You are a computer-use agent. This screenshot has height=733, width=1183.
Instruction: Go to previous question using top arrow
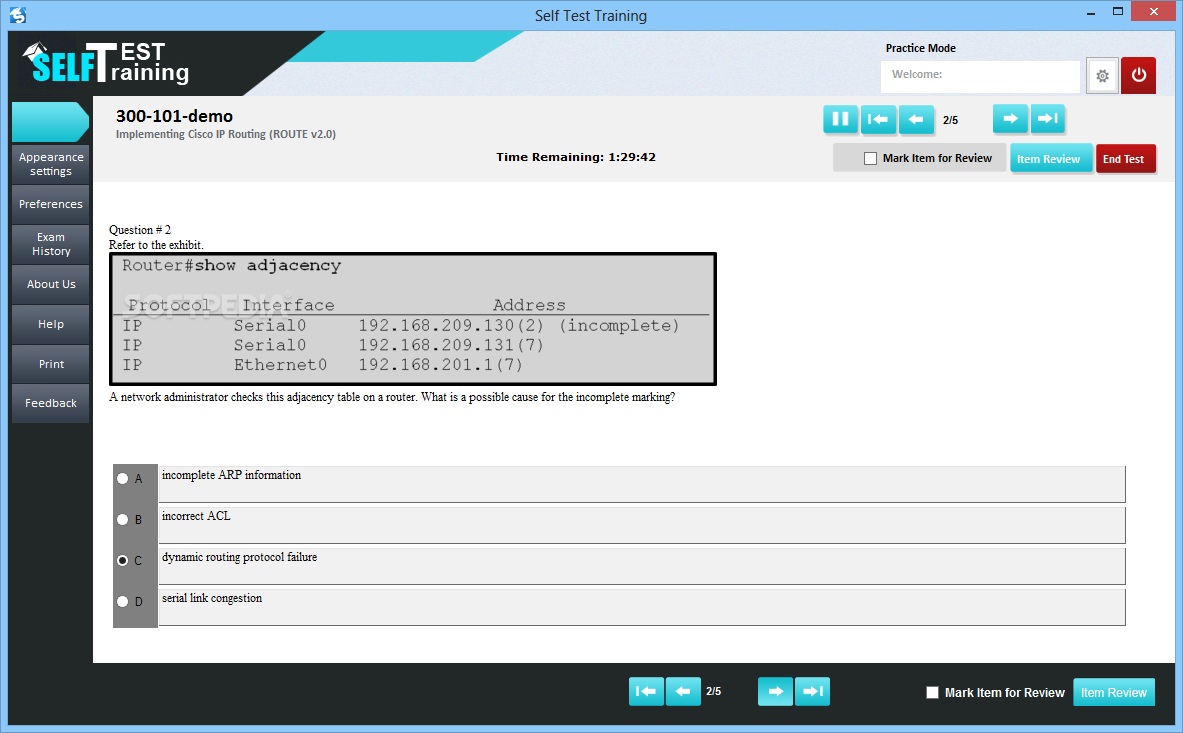tap(916, 119)
